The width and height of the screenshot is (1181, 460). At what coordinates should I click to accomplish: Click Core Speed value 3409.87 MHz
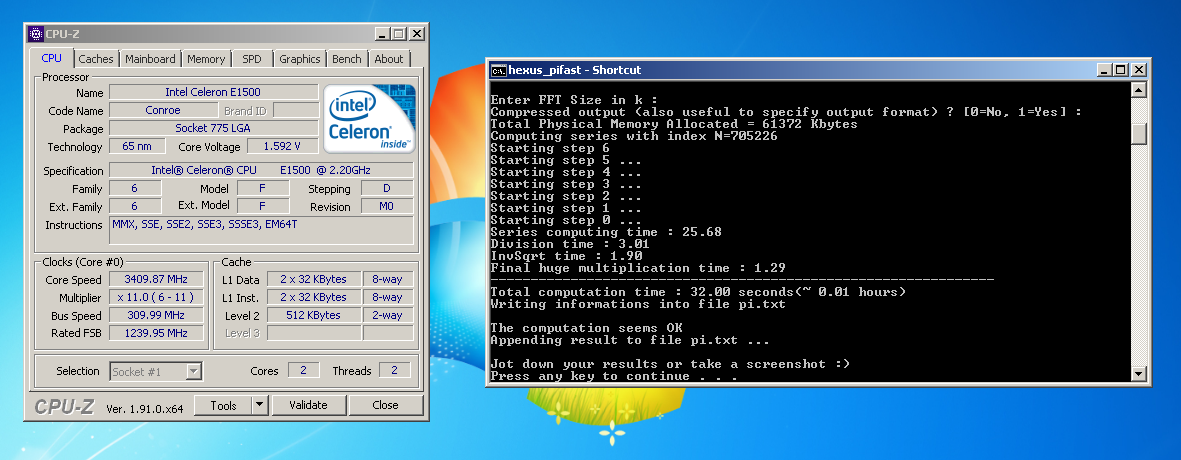[157, 279]
